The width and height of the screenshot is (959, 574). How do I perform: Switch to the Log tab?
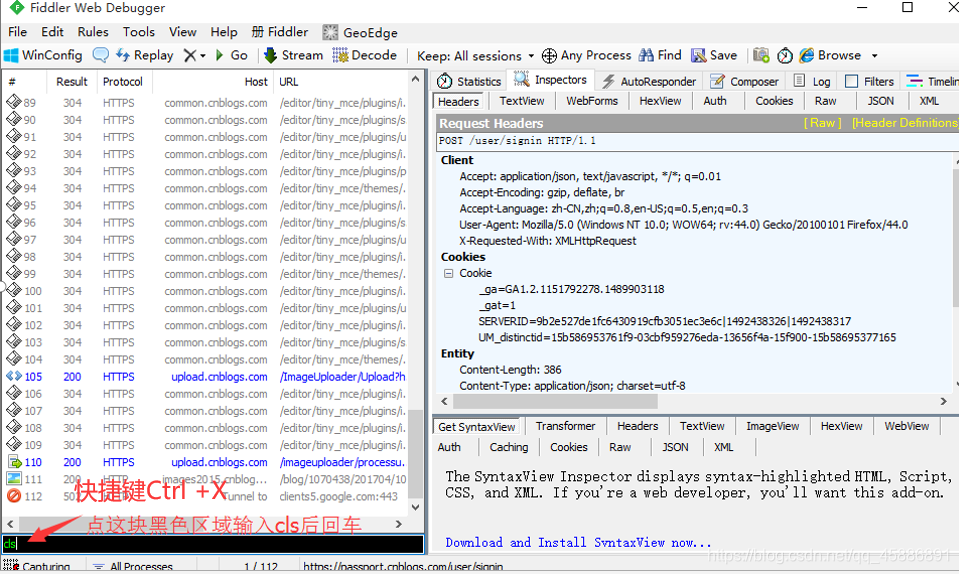pyautogui.click(x=812, y=81)
